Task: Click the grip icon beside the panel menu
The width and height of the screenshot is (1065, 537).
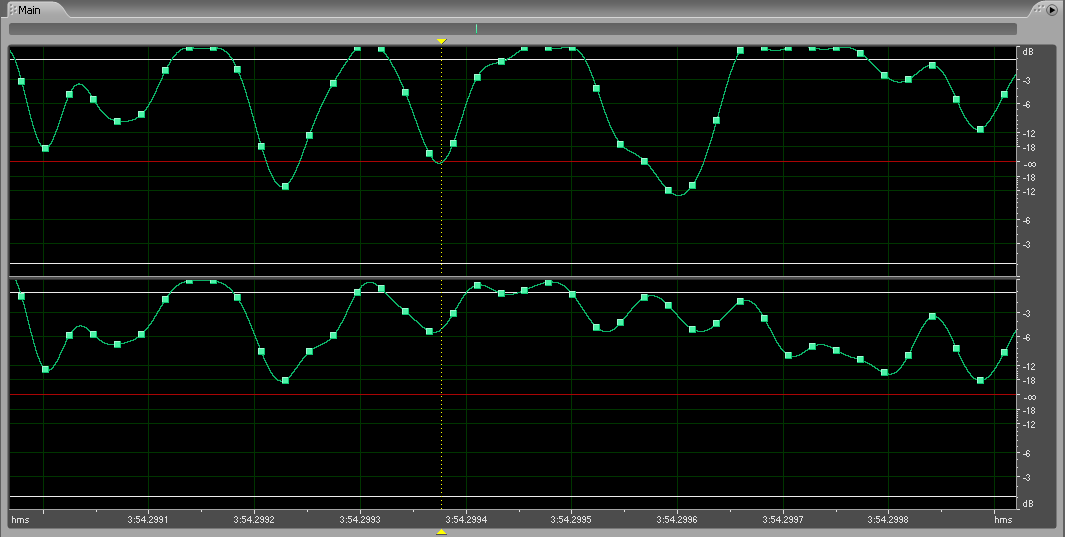Action: [1039, 10]
